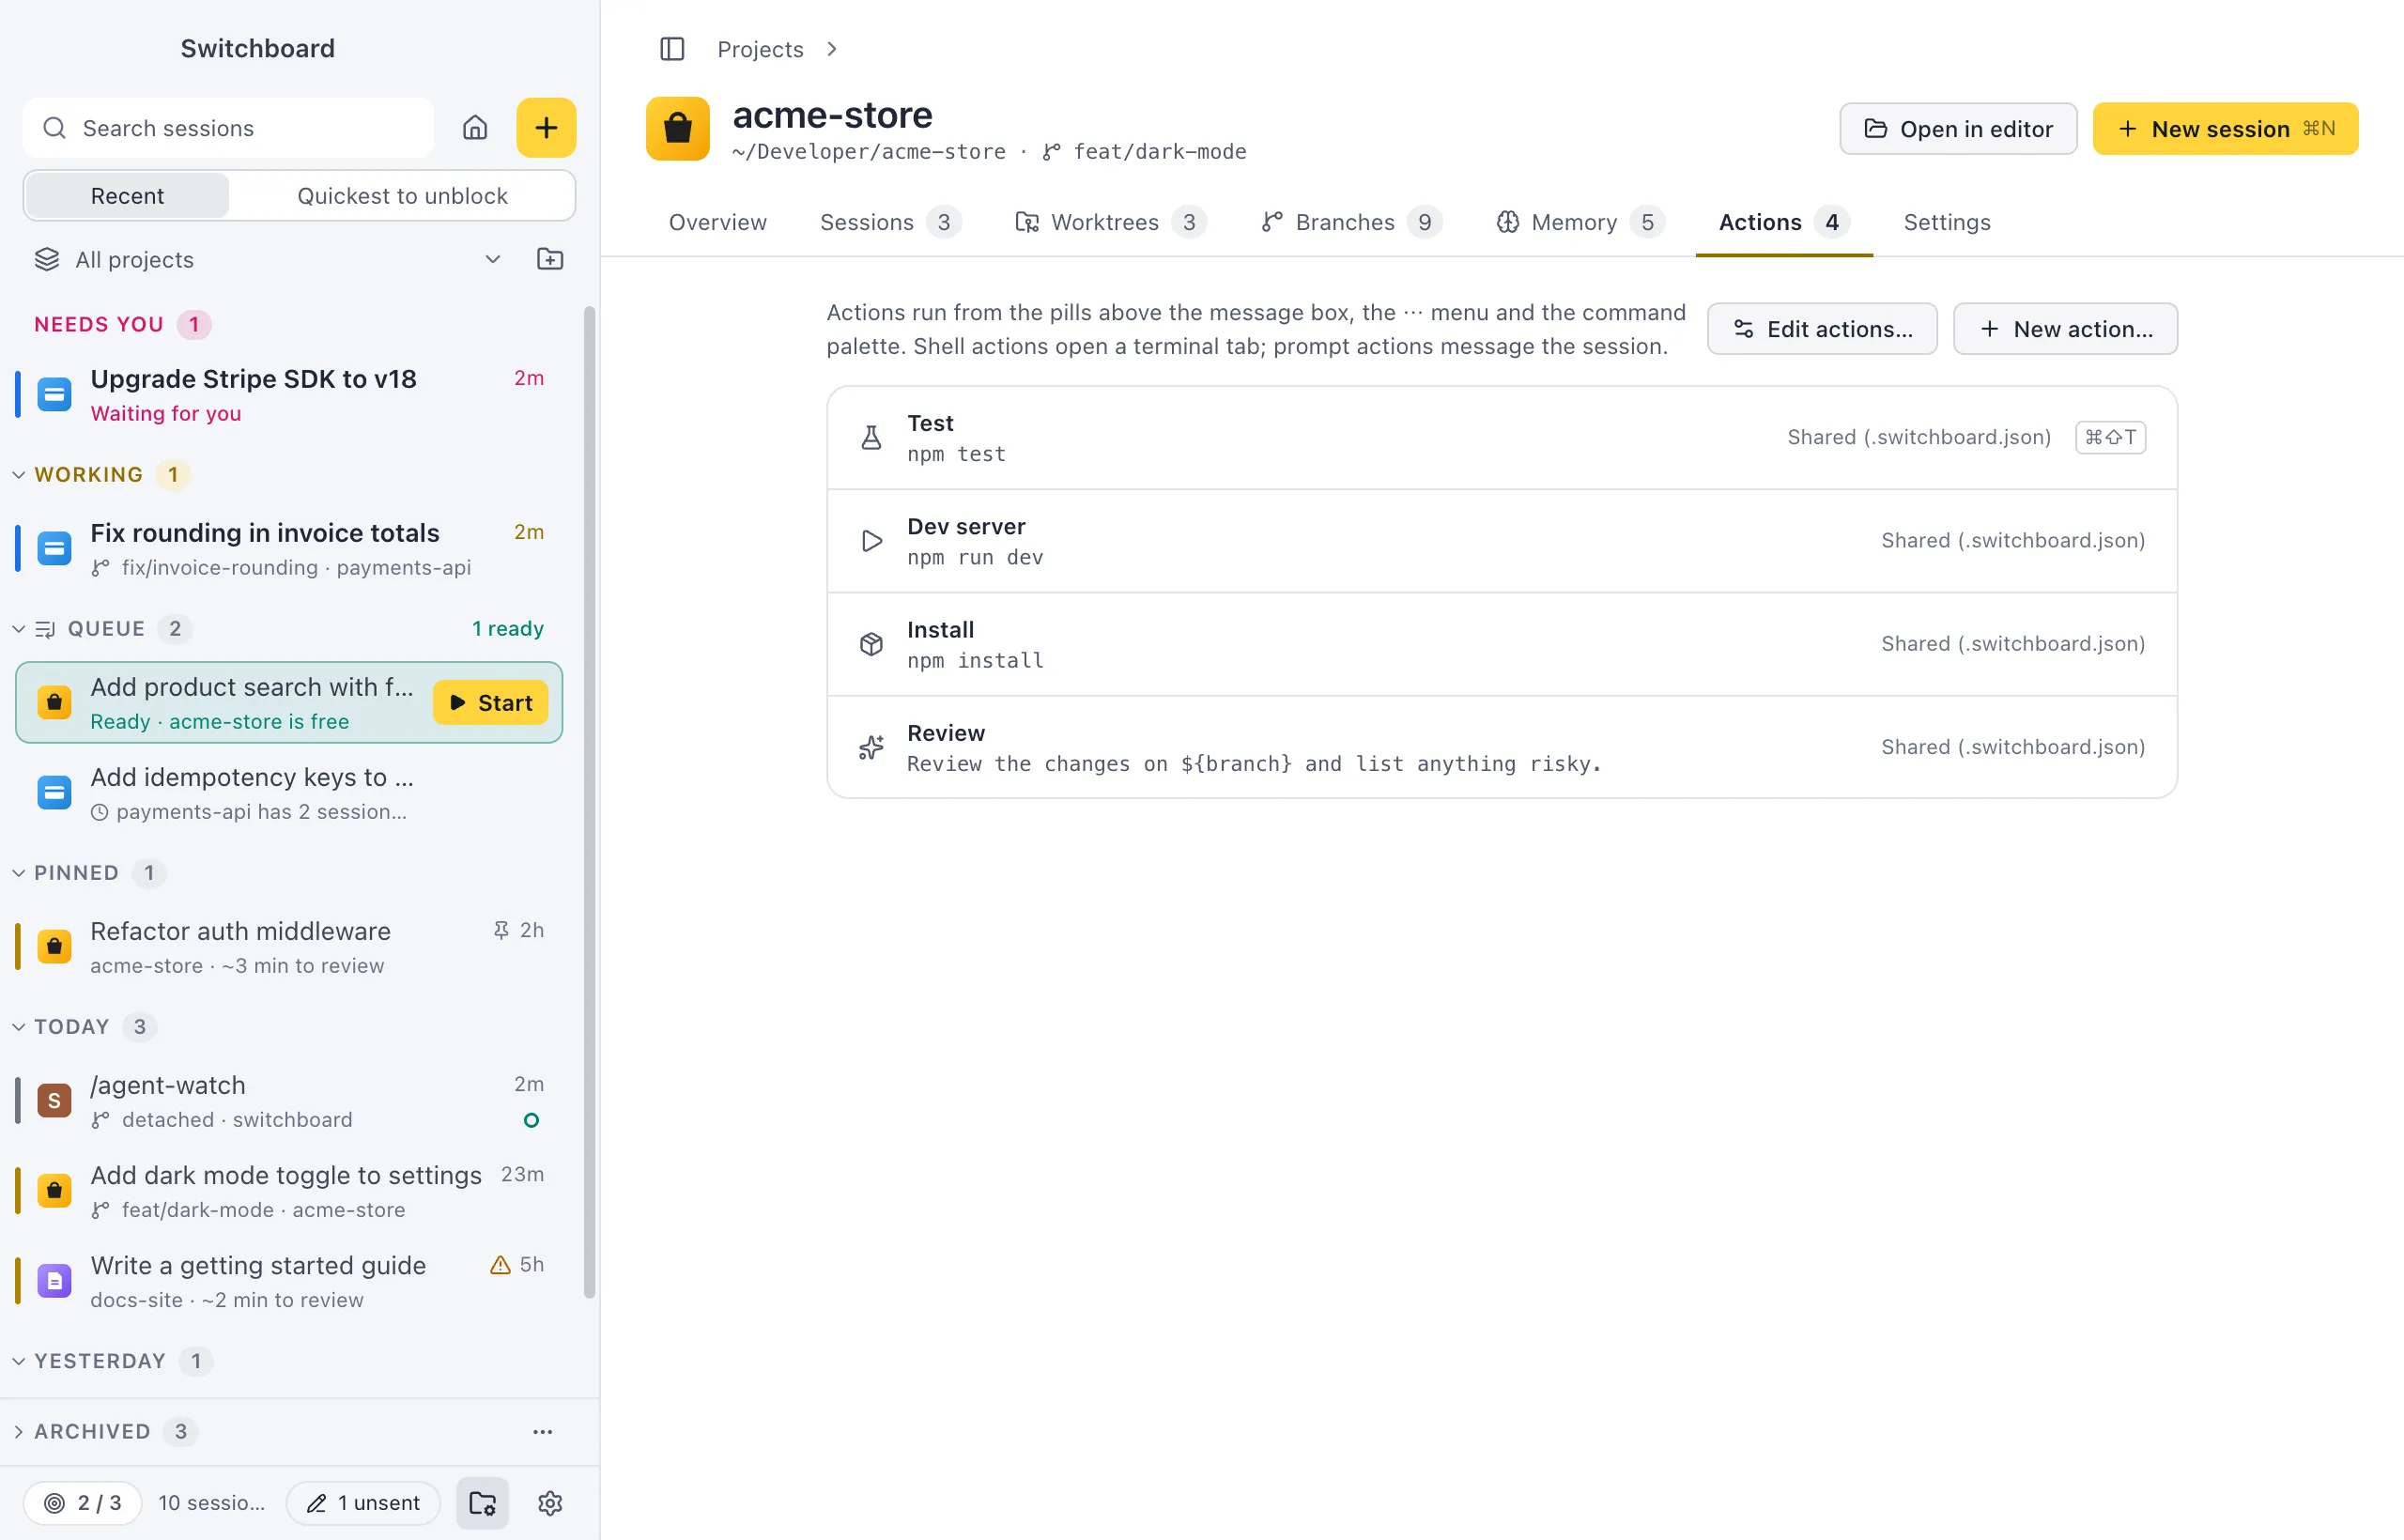Click the flask icon on the Test action
This screenshot has height=1540, width=2404.
(871, 438)
